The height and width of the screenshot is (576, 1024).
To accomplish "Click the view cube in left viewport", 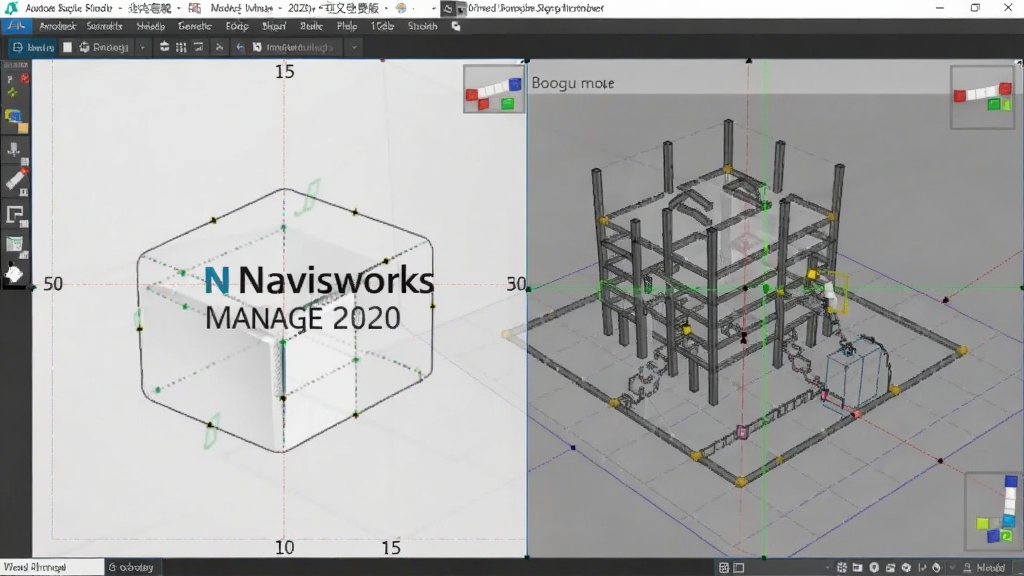I will point(494,89).
